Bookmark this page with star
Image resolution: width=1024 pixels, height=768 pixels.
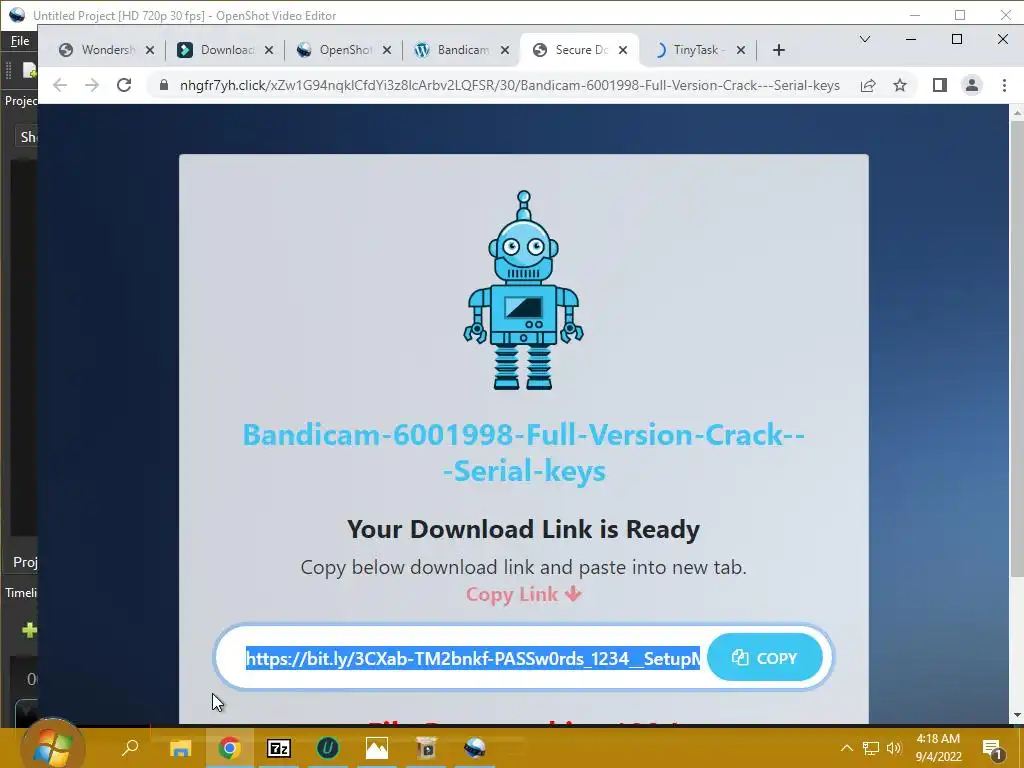point(900,86)
